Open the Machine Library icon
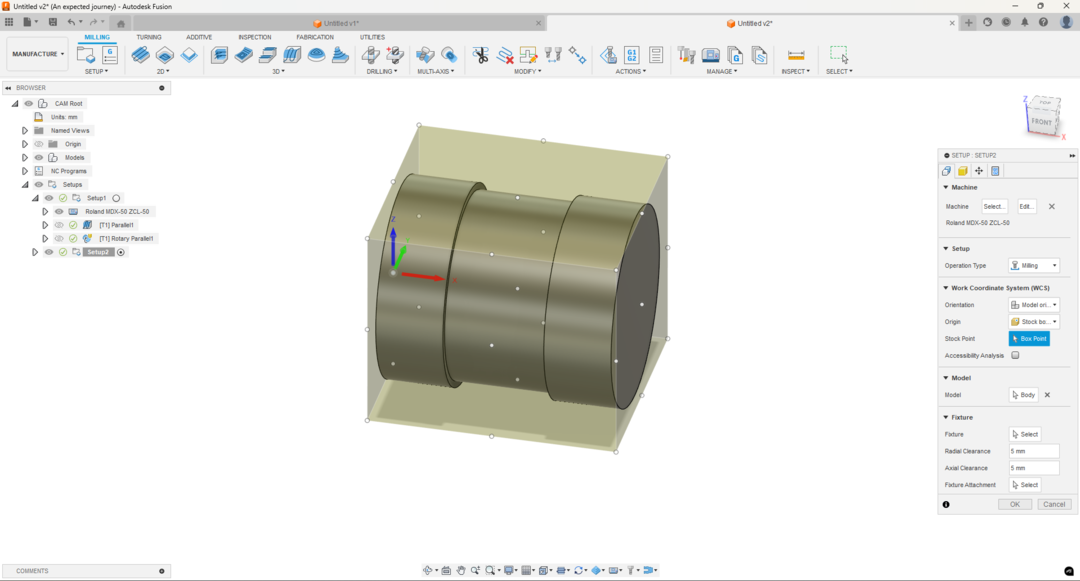The image size is (1080, 581). [x=711, y=55]
